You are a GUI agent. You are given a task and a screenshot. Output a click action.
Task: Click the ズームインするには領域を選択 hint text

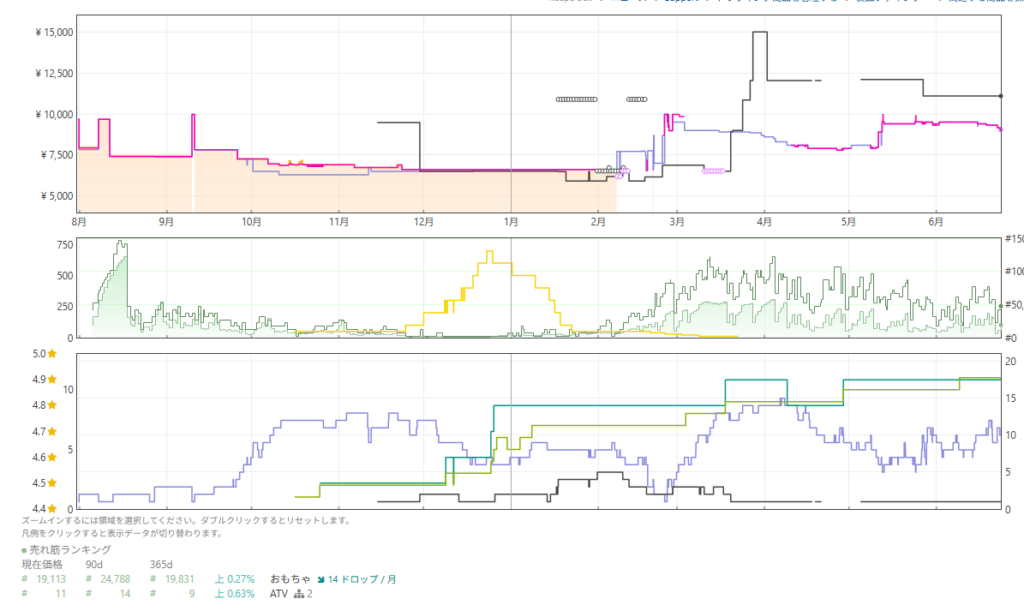tap(187, 521)
